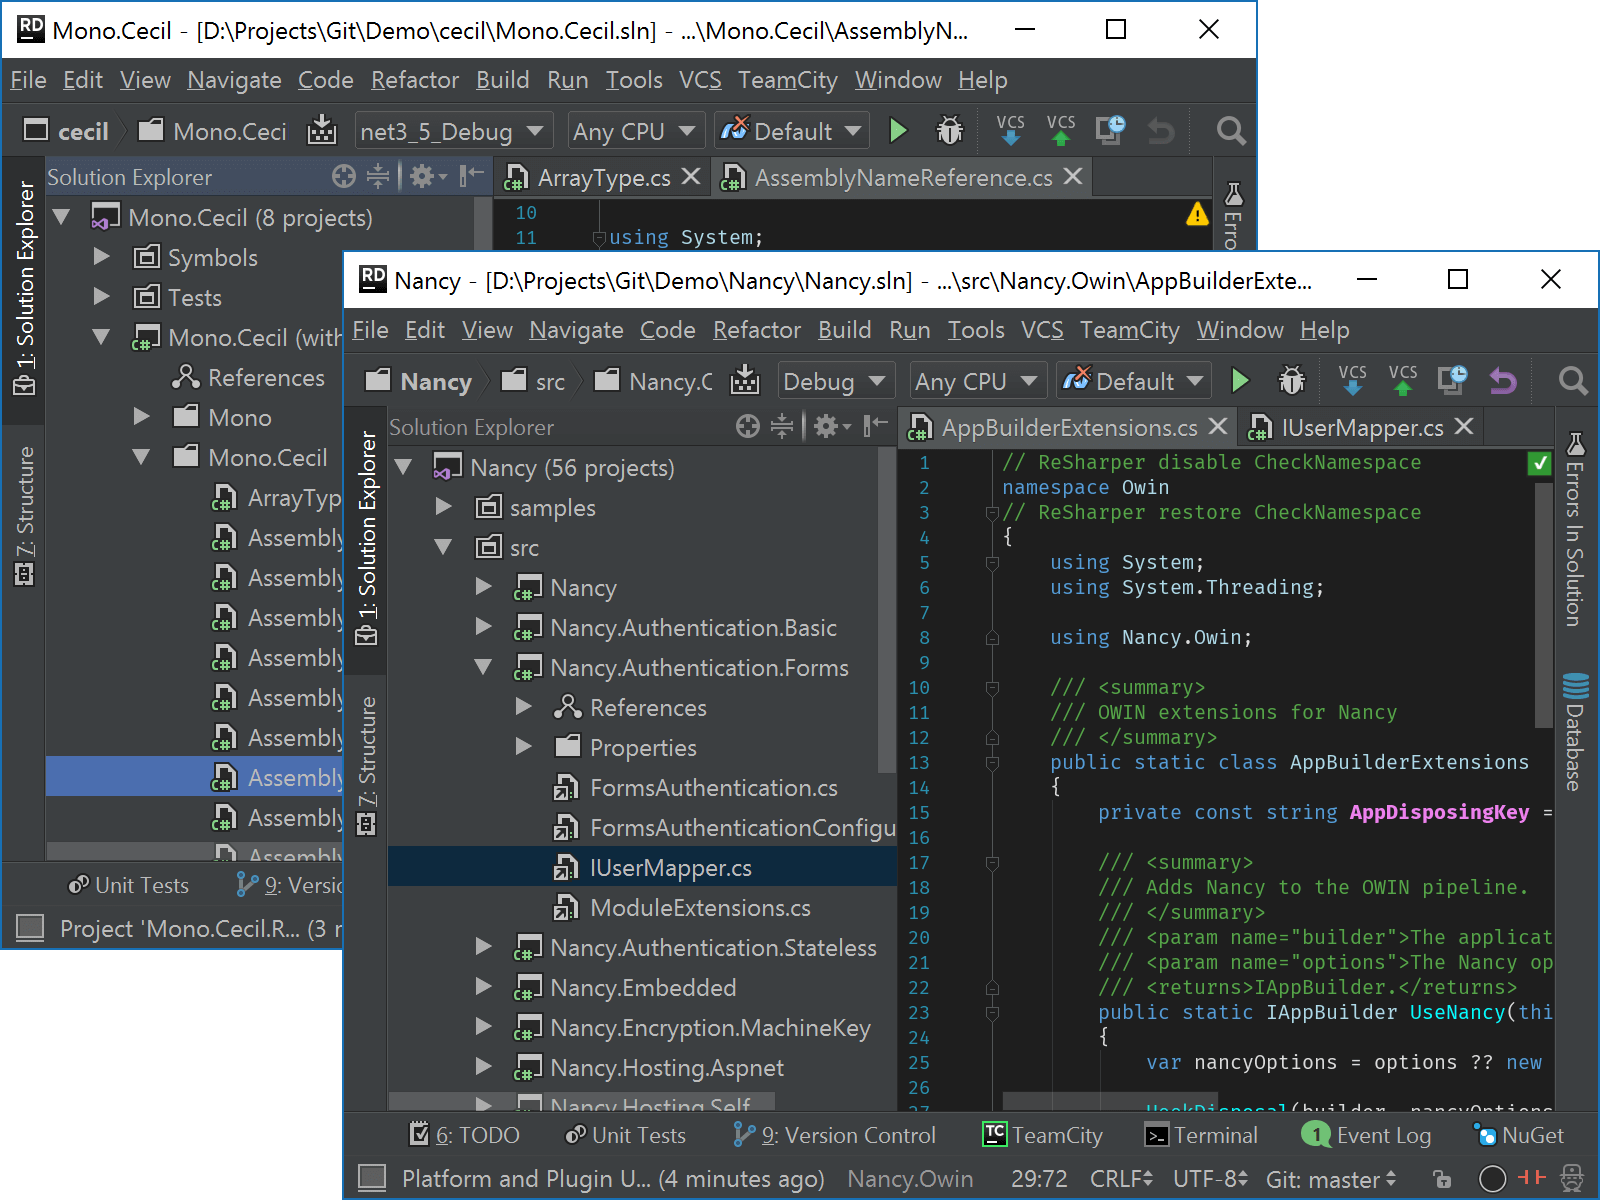The height and width of the screenshot is (1200, 1600).
Task: Select FormsAuthentication.cs in Nancy tree
Action: [x=642, y=787]
